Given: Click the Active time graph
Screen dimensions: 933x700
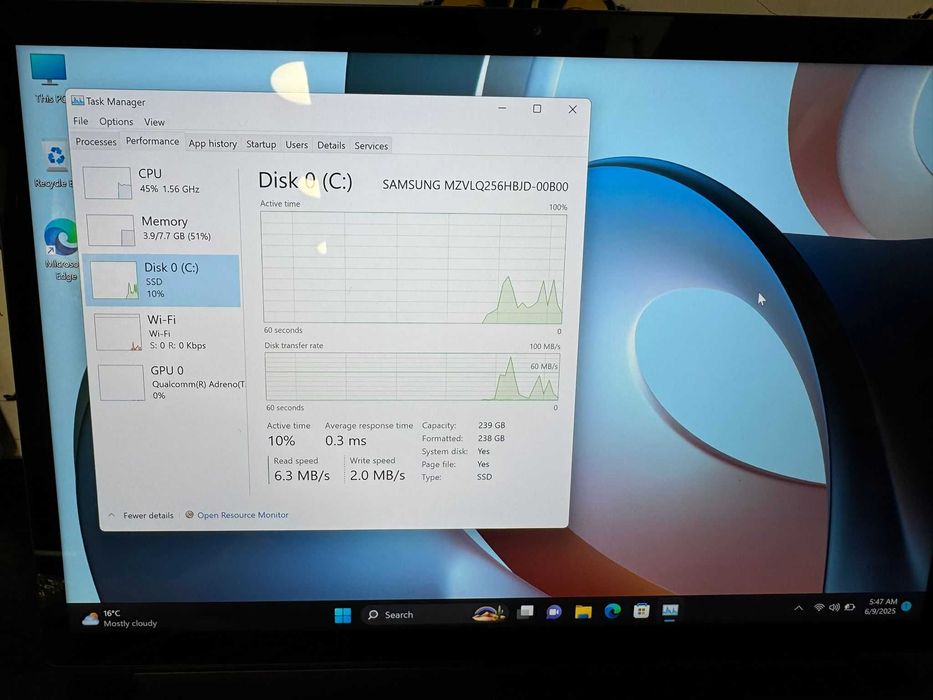Looking at the screenshot, I should click(414, 268).
